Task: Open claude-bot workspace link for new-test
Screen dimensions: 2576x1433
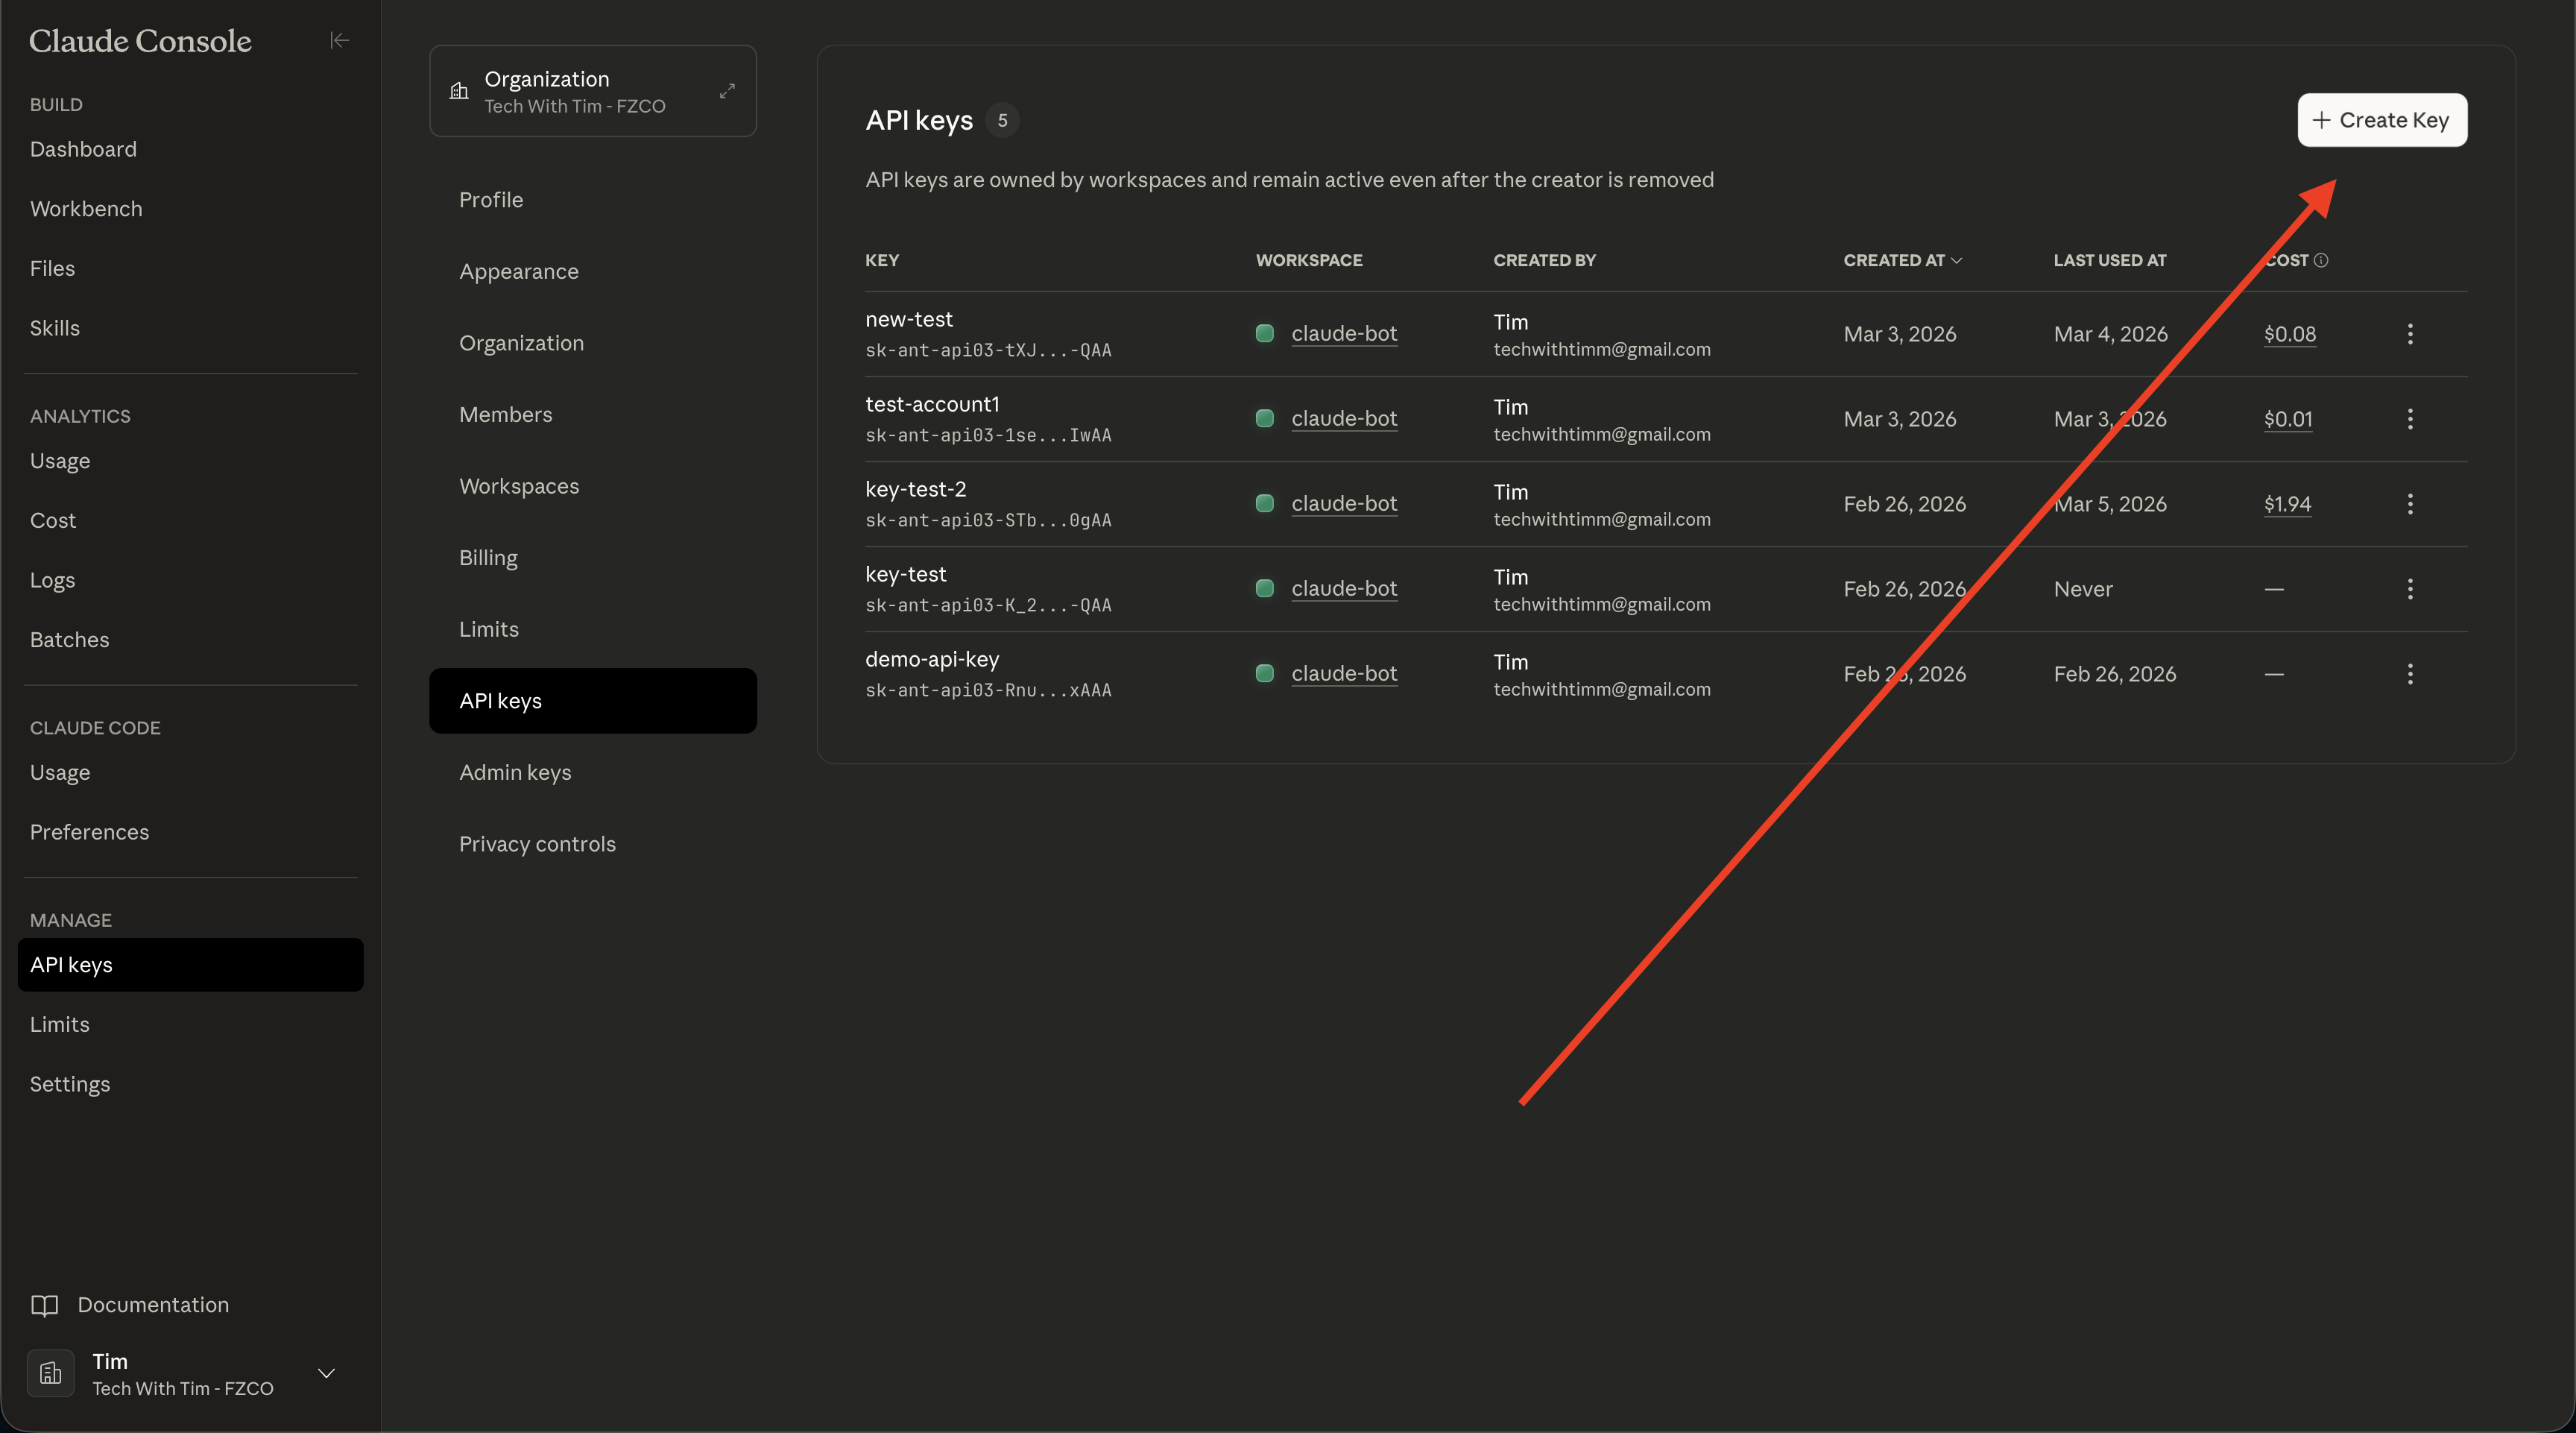Action: (1343, 334)
